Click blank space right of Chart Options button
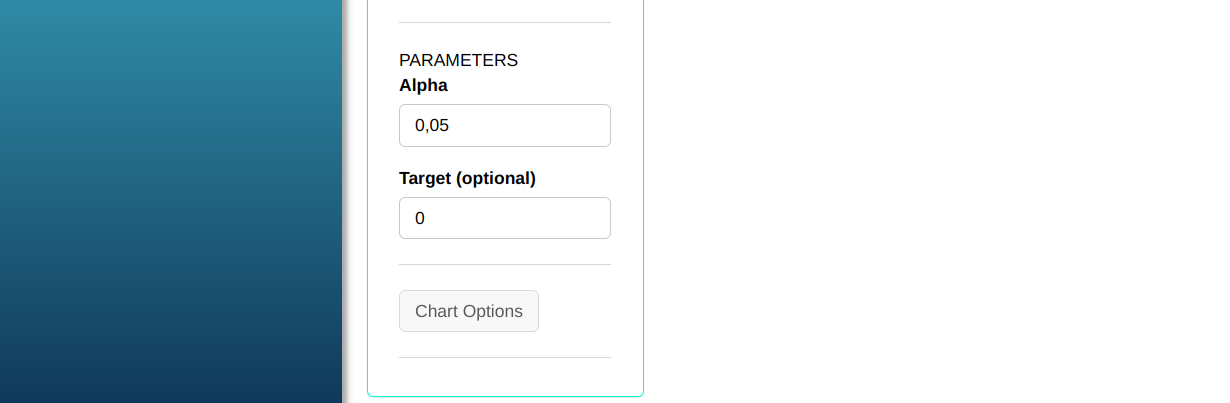Viewport: 1230px width, 403px height. pos(580,311)
